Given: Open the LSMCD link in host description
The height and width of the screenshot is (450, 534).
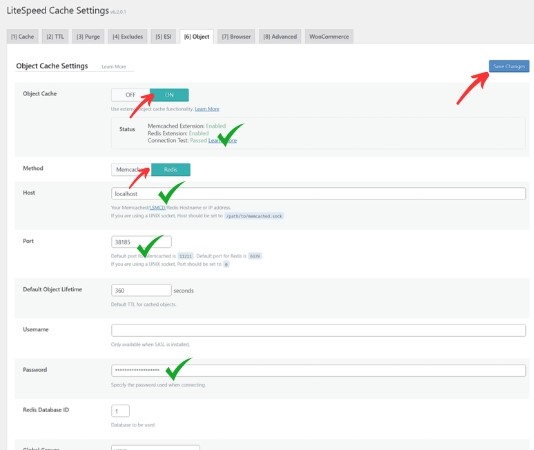Looking at the screenshot, I should pyautogui.click(x=157, y=207).
